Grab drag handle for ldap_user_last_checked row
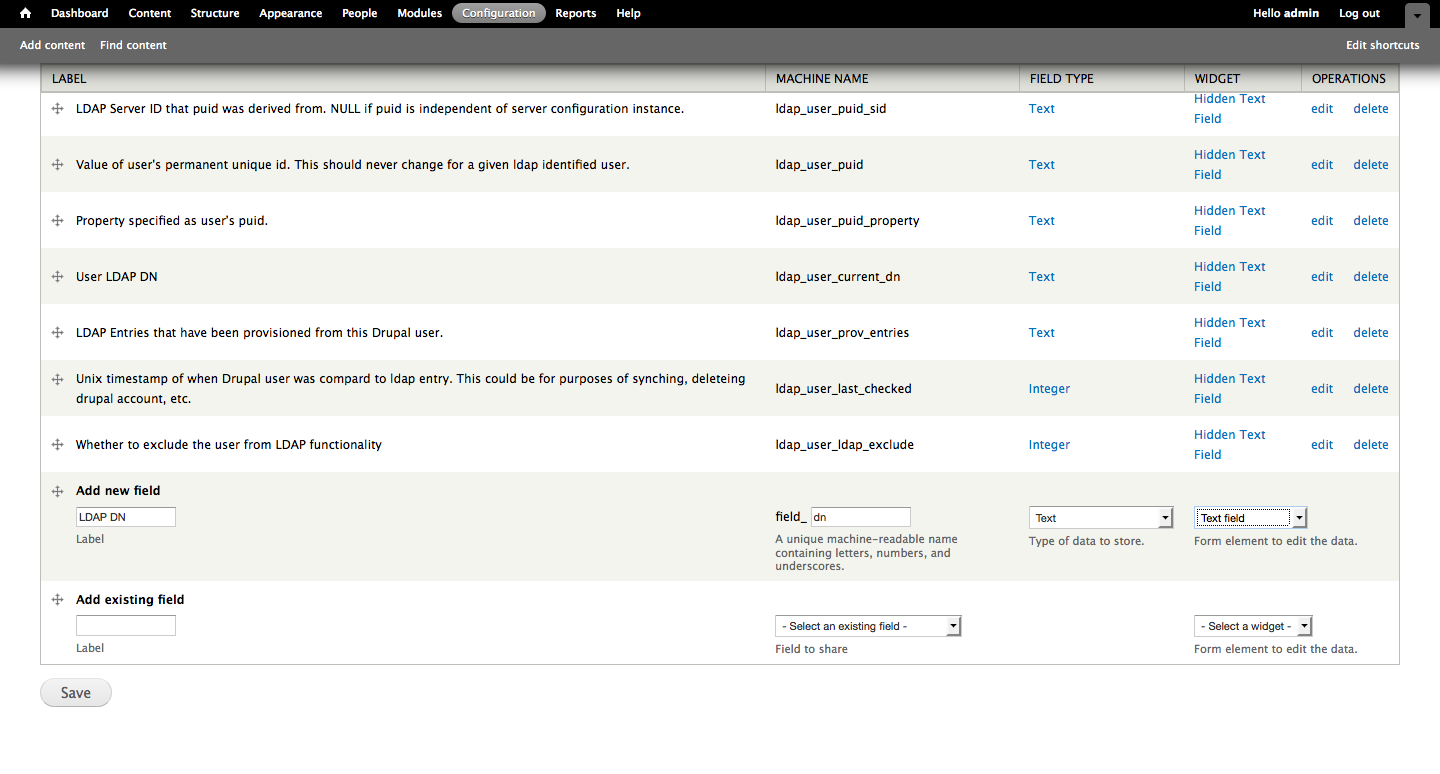Image resolution: width=1440 pixels, height=774 pixels. coord(58,379)
